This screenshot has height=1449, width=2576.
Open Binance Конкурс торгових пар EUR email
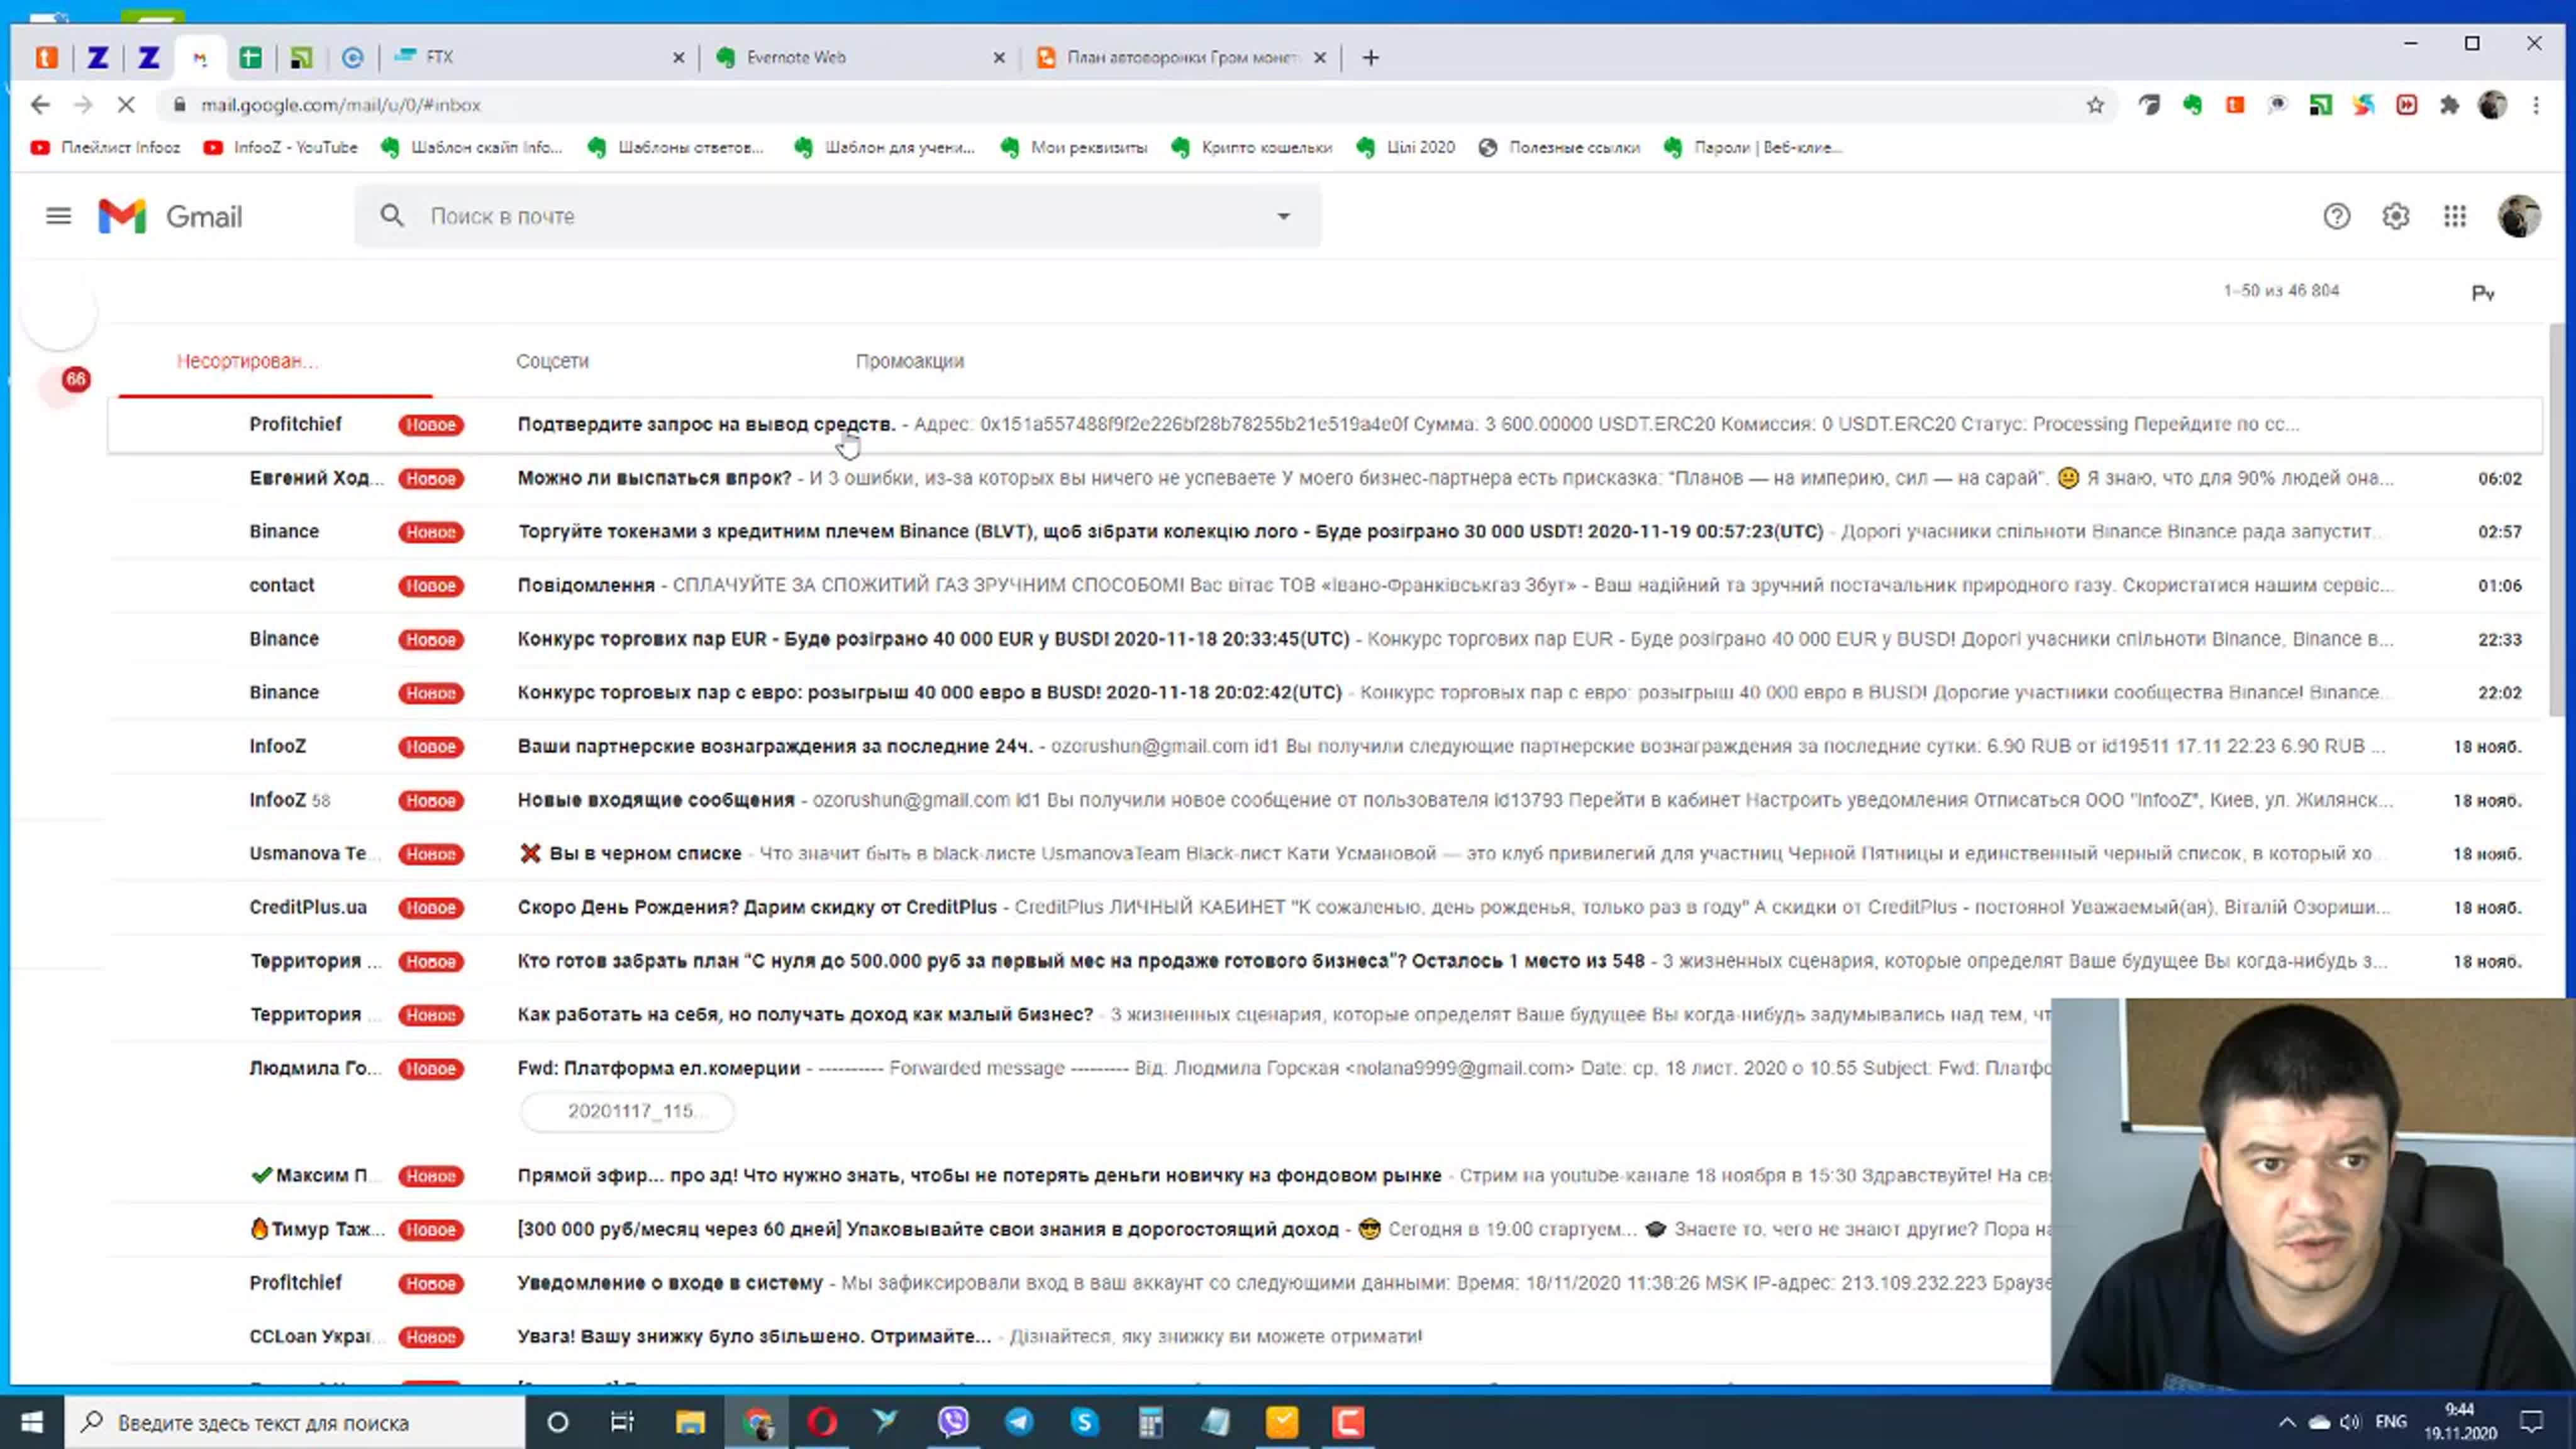(1325, 639)
